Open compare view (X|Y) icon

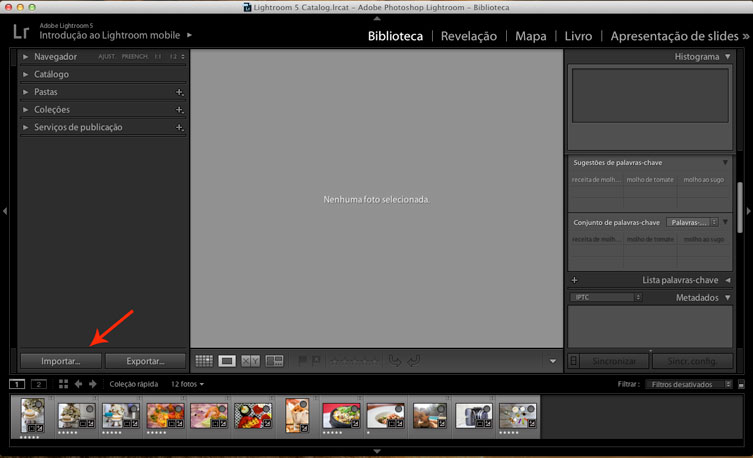(250, 360)
